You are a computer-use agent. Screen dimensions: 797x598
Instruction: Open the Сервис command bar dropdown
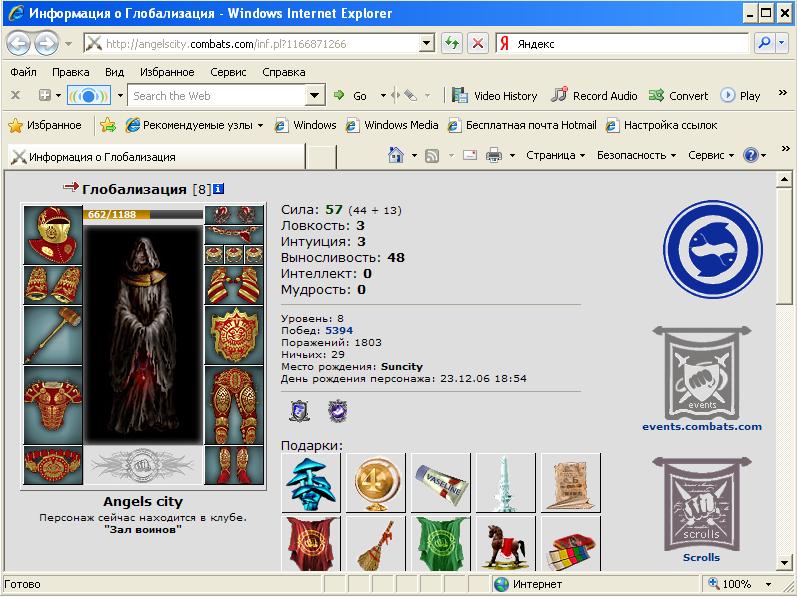click(x=711, y=155)
